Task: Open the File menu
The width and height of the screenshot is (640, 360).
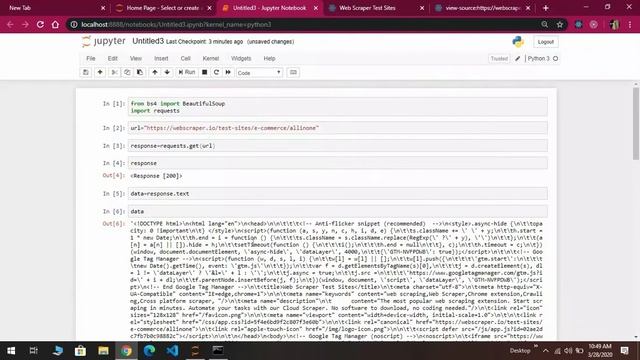Action: click(x=91, y=58)
